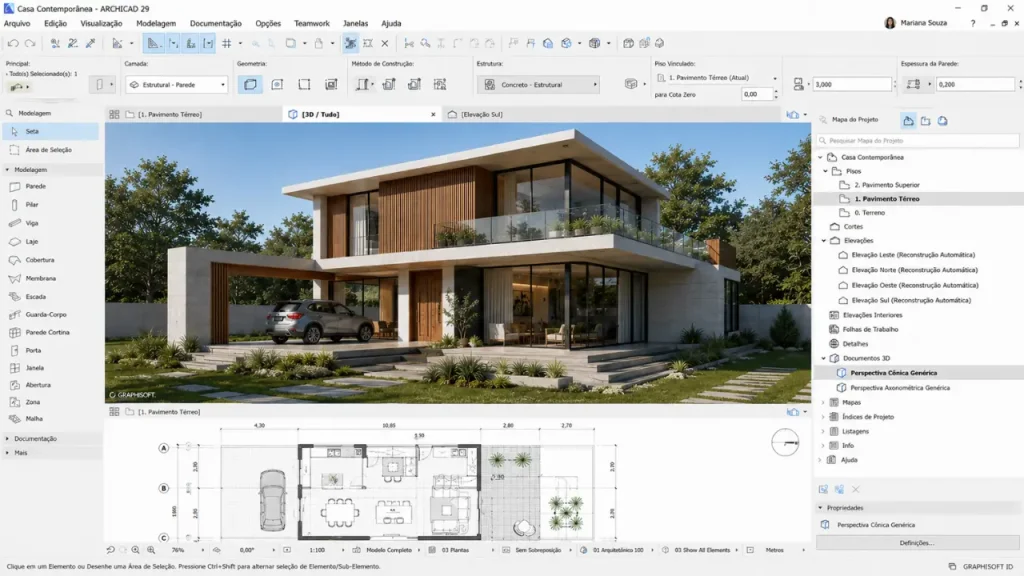Select the Guarda-Corpo railing tool
This screenshot has width=1024, height=576.
(x=46, y=314)
